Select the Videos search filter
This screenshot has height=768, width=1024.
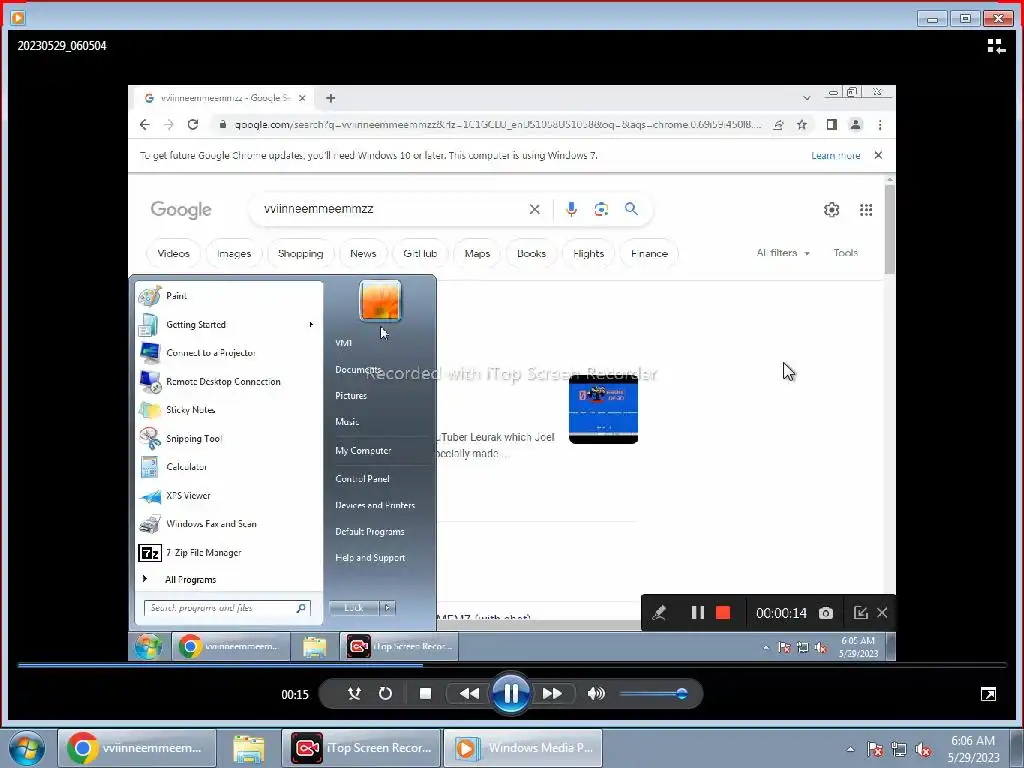point(173,253)
